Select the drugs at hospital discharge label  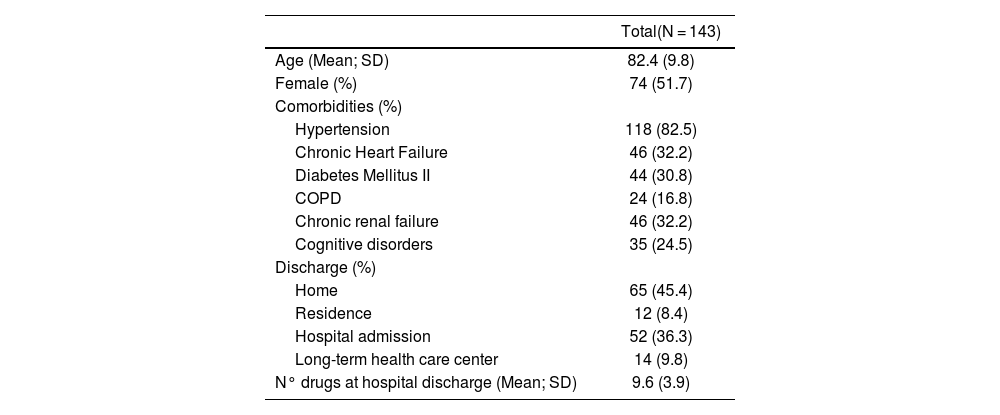coord(426,382)
